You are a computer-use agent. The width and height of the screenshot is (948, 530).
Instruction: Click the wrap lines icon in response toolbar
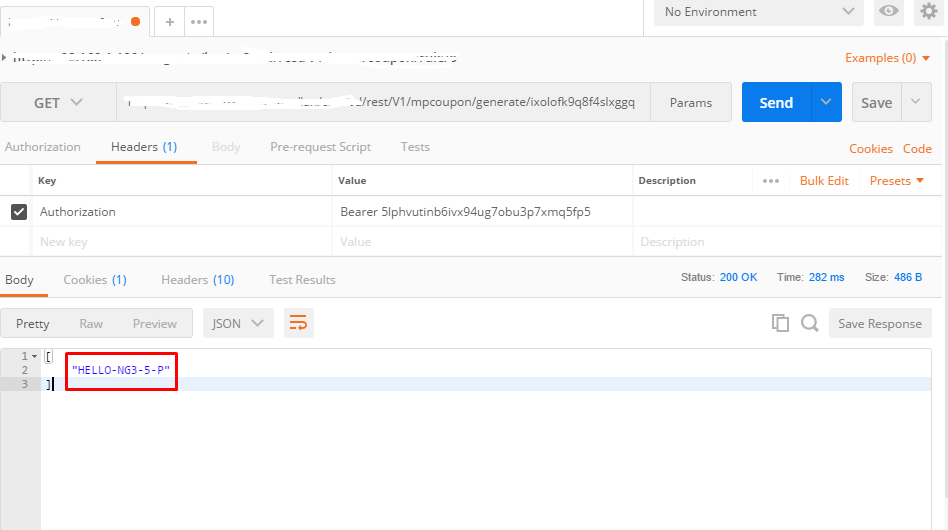click(298, 323)
